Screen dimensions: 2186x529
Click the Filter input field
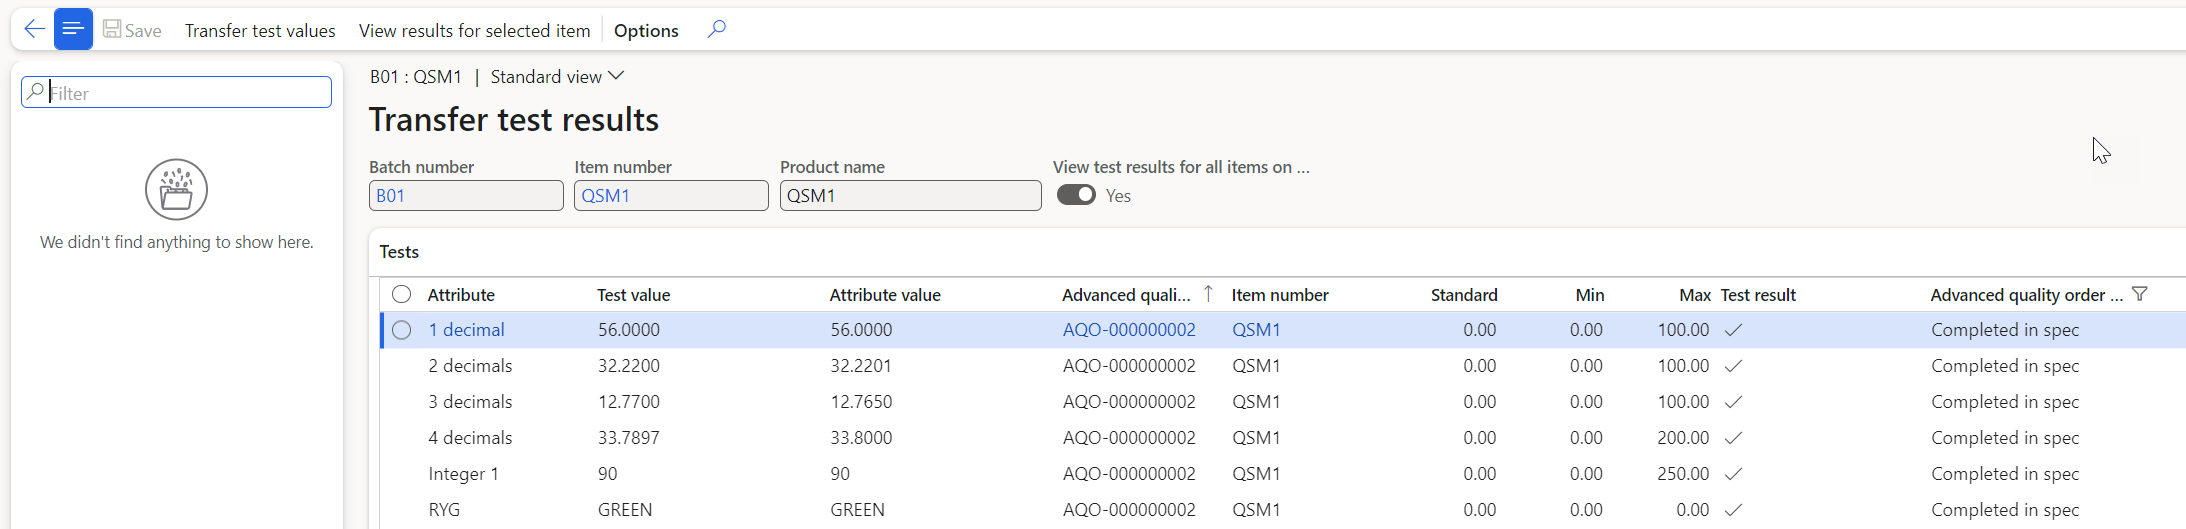click(187, 93)
